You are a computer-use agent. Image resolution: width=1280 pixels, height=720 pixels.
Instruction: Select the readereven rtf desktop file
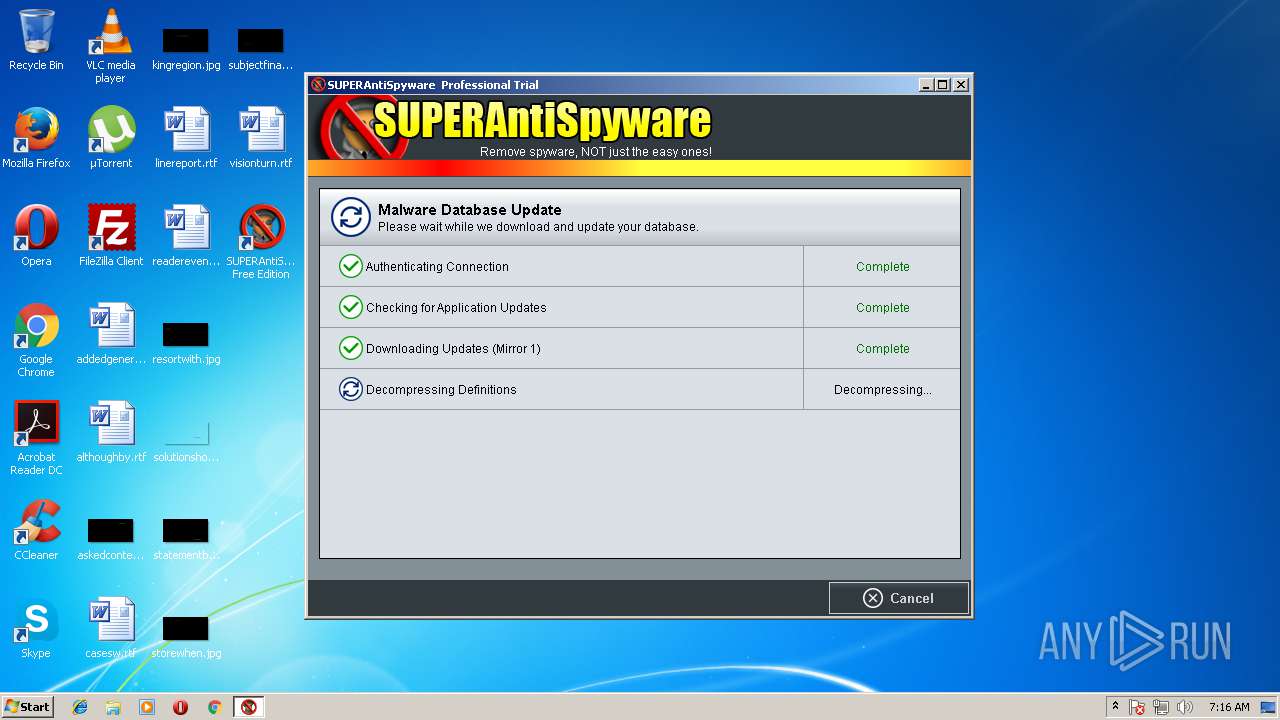186,236
